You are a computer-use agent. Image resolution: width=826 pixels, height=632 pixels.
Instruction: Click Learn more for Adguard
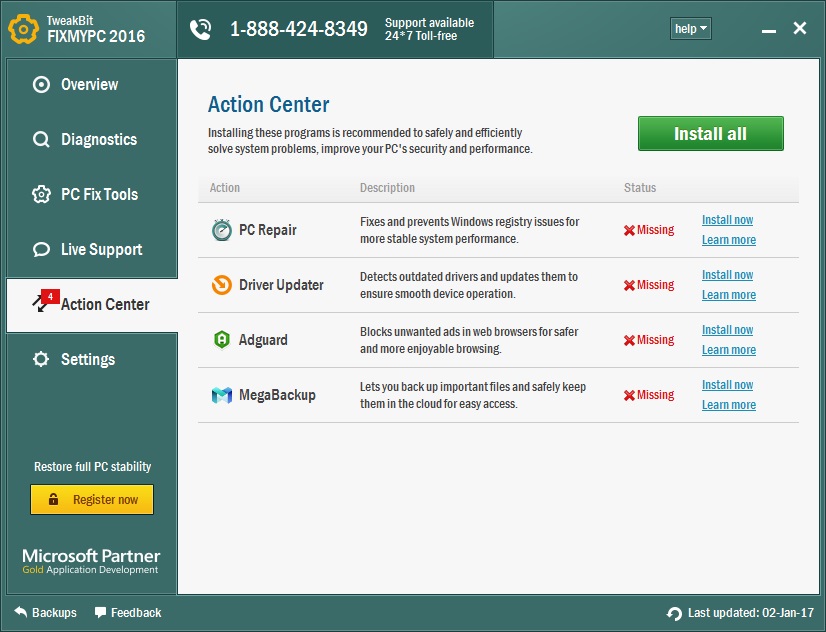(x=728, y=350)
